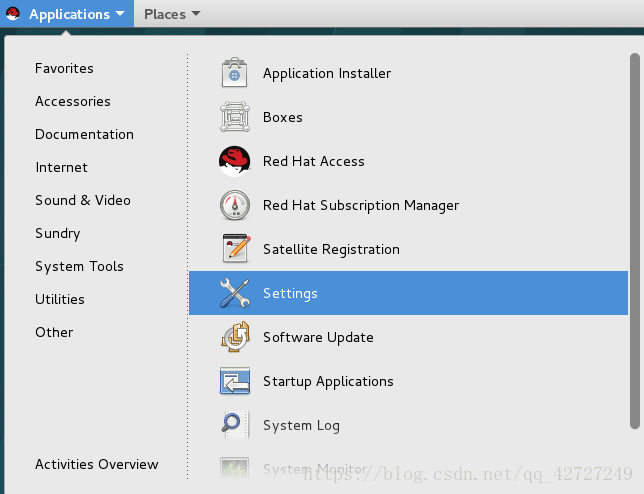Click the System Log magnifier icon
This screenshot has width=644, height=494.
pyautogui.click(x=235, y=425)
